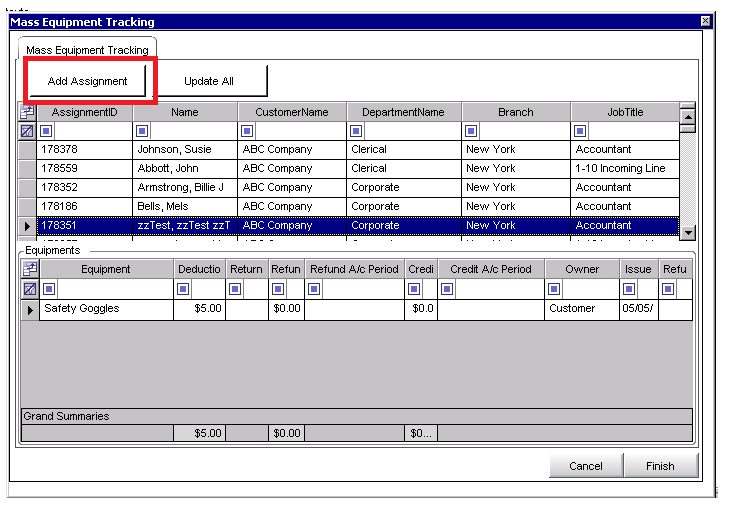Viewport: 729px width, 506px height.
Task: Open Credit A/c Period filter operator
Action: (447, 289)
